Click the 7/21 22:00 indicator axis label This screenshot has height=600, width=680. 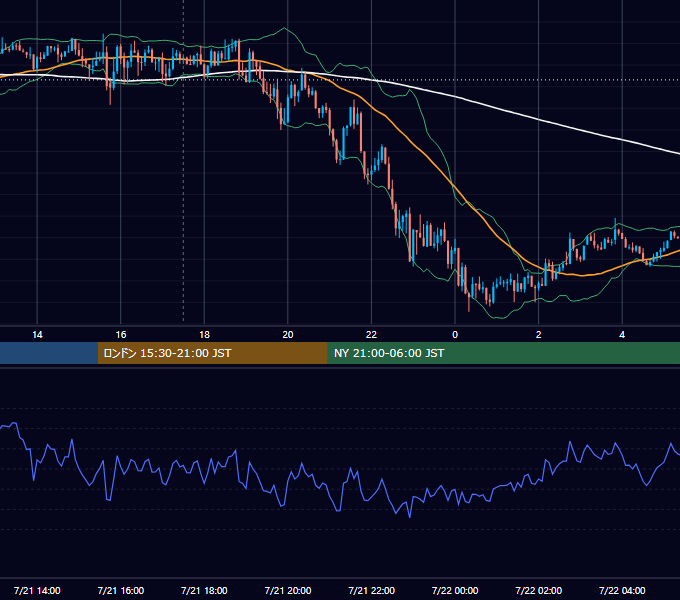point(372,590)
